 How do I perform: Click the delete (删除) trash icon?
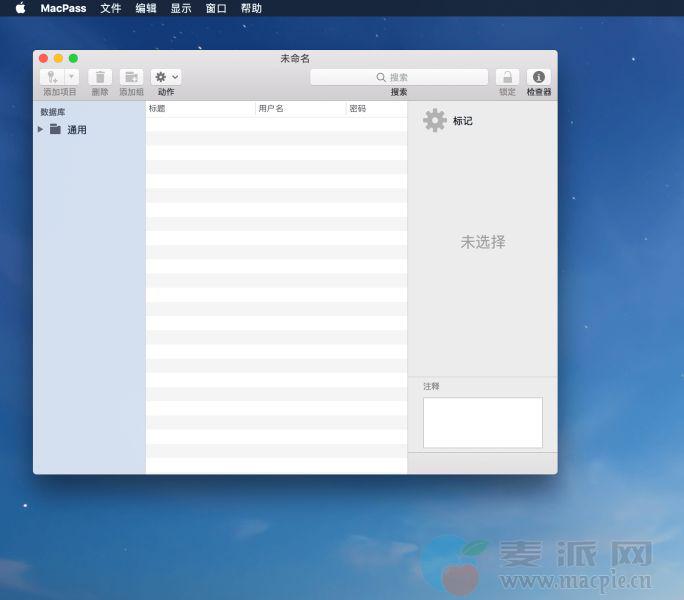point(100,77)
